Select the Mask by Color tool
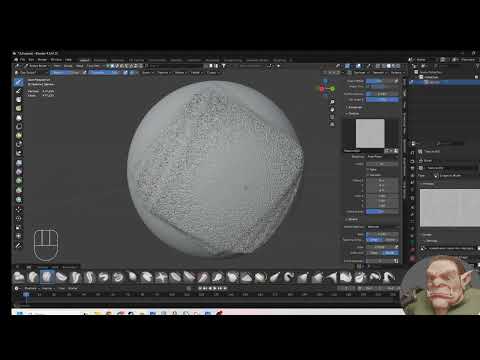 pos(19,199)
